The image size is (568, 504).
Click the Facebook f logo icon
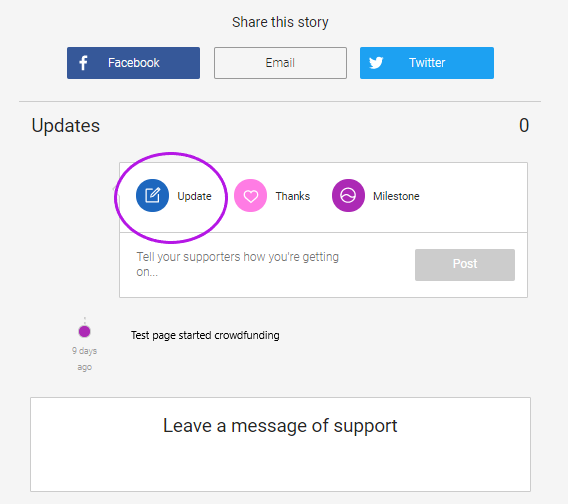click(x=83, y=63)
